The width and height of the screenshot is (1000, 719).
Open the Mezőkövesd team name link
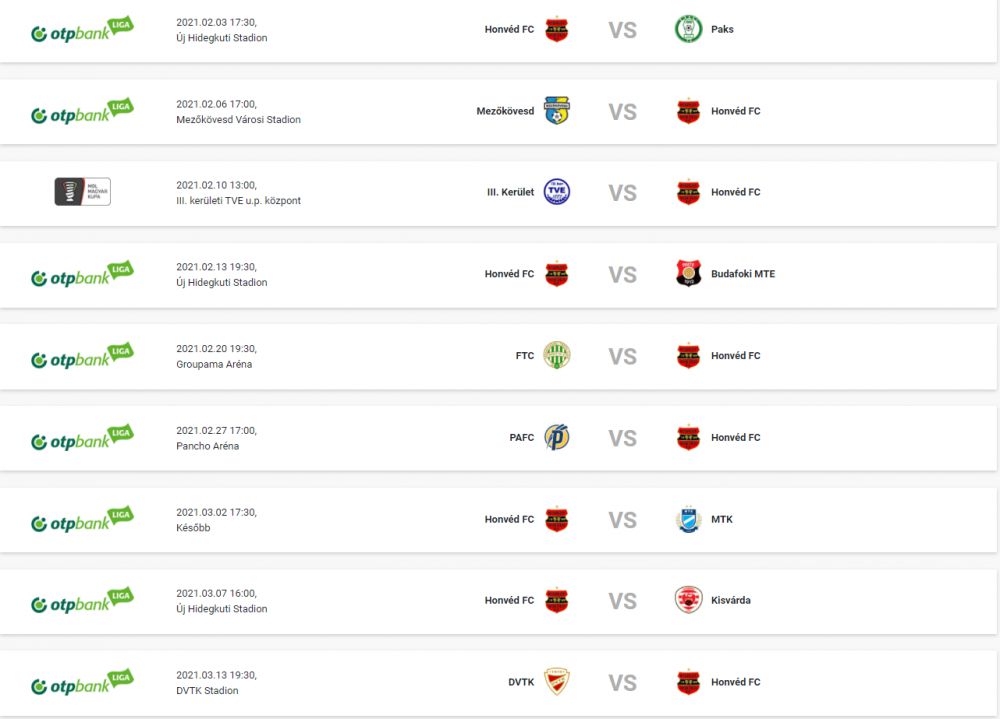point(505,111)
